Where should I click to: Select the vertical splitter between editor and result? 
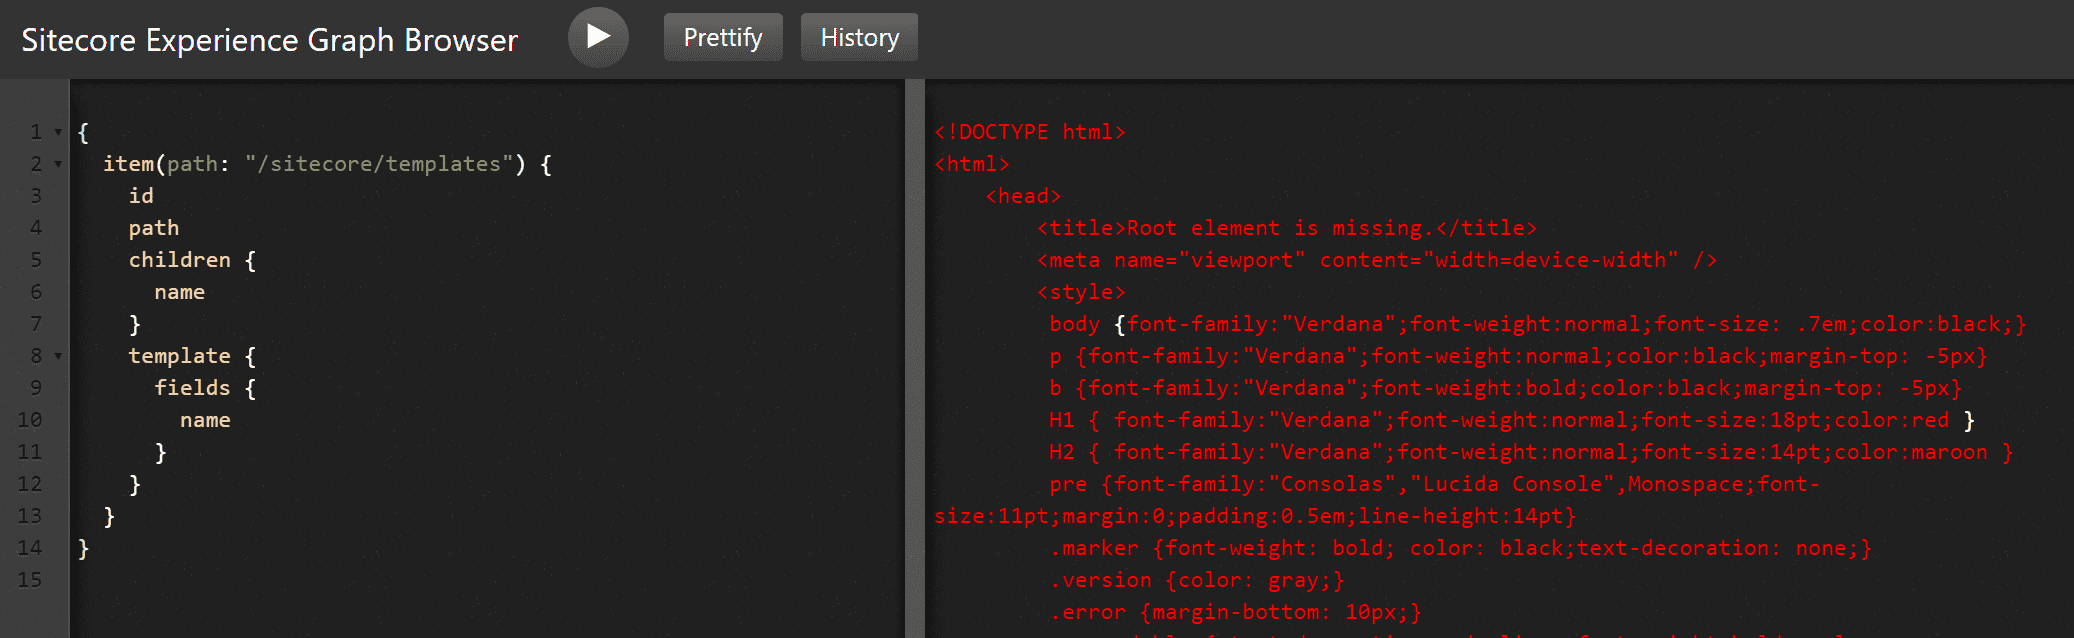[x=914, y=358]
